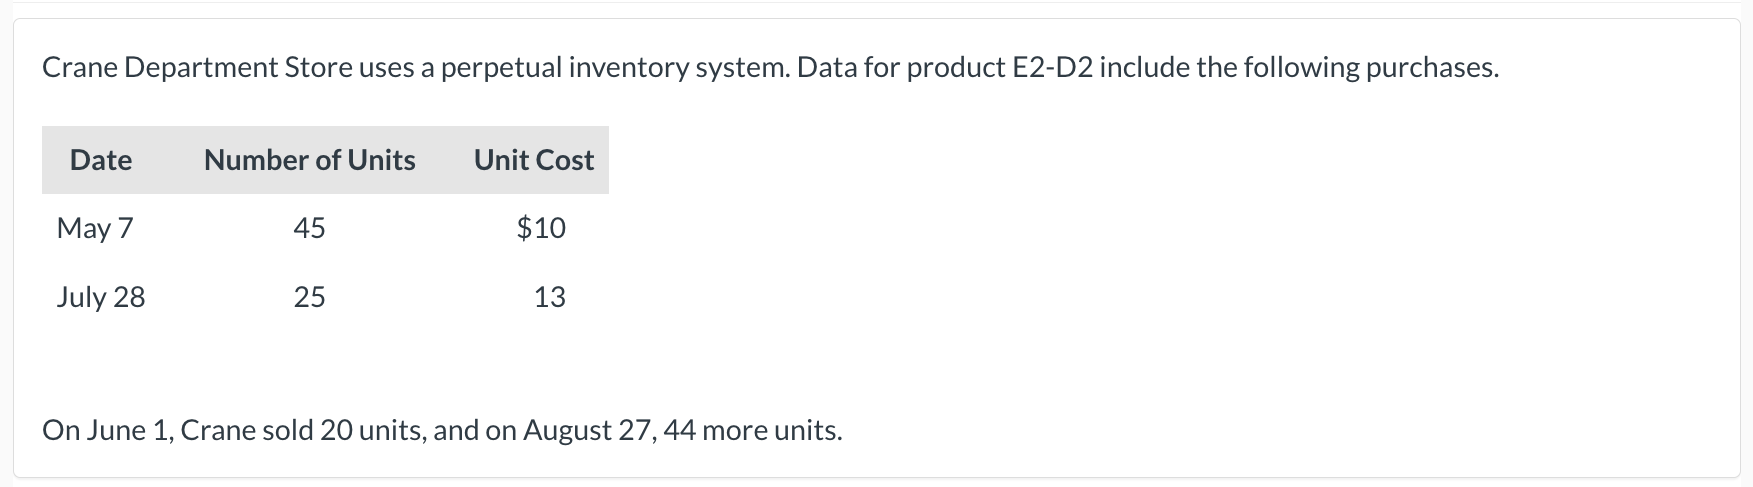
Task: Select the Number of Units column header
Action: 309,160
